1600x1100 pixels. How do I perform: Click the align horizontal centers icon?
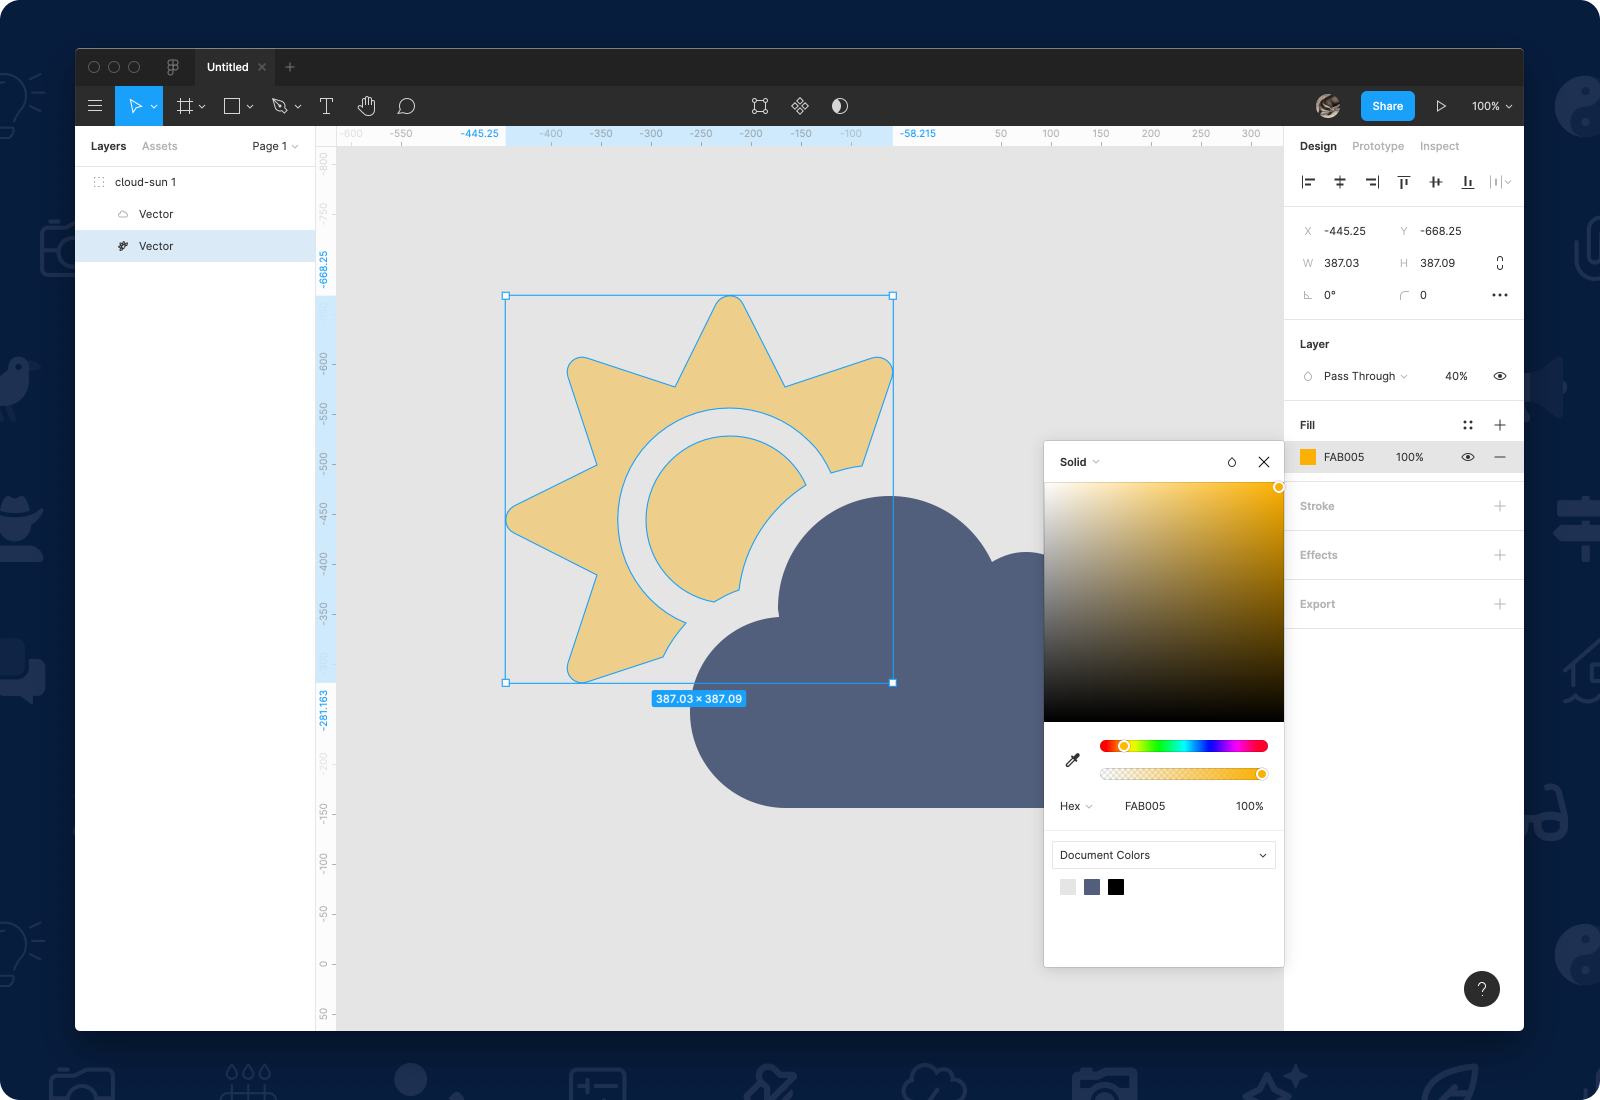coord(1340,182)
